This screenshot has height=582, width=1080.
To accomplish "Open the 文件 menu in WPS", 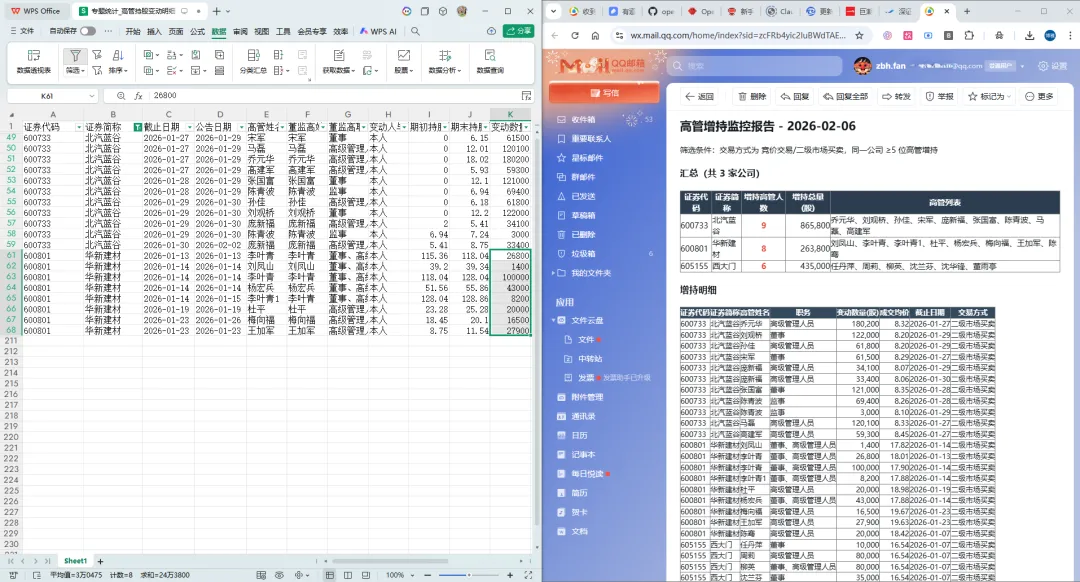I will (x=23, y=31).
